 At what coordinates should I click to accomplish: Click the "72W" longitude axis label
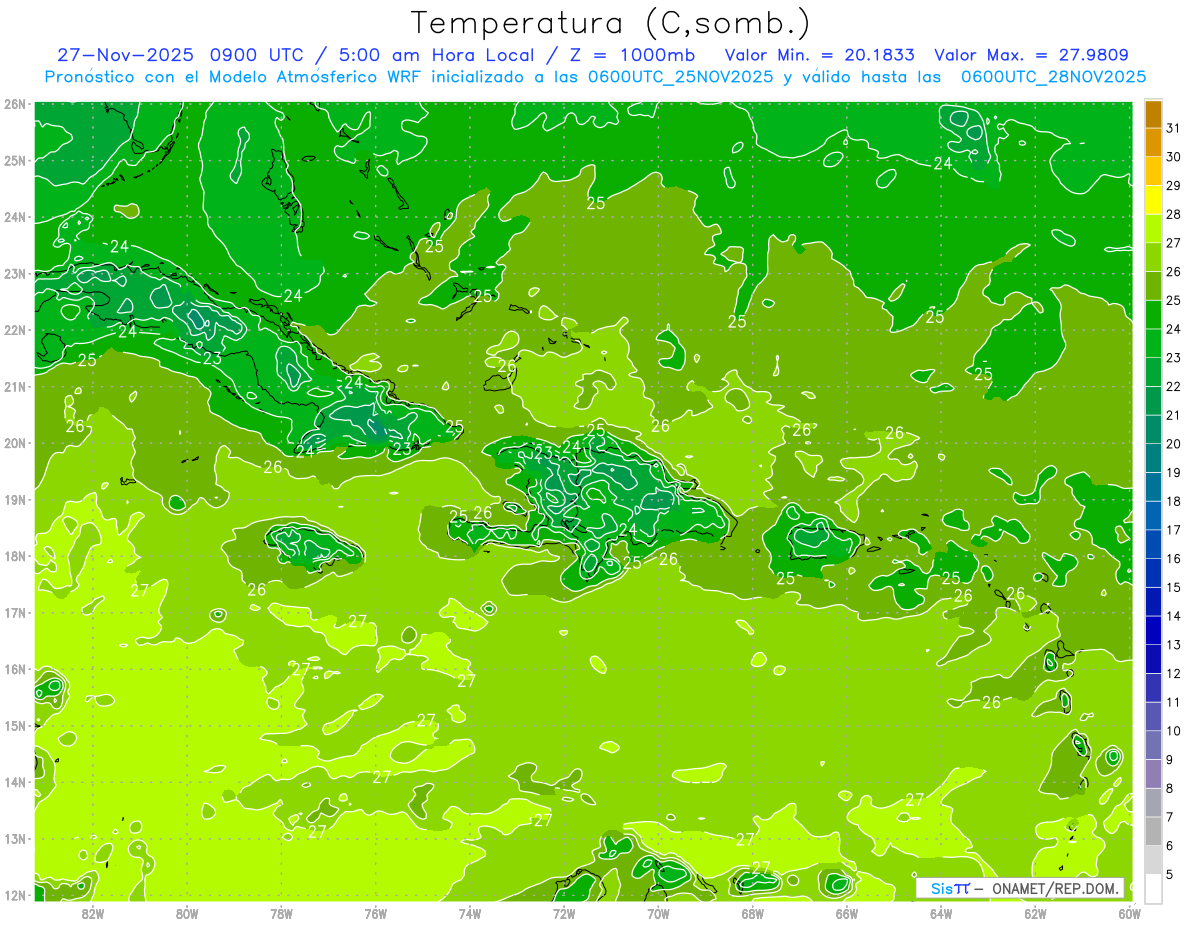(564, 913)
